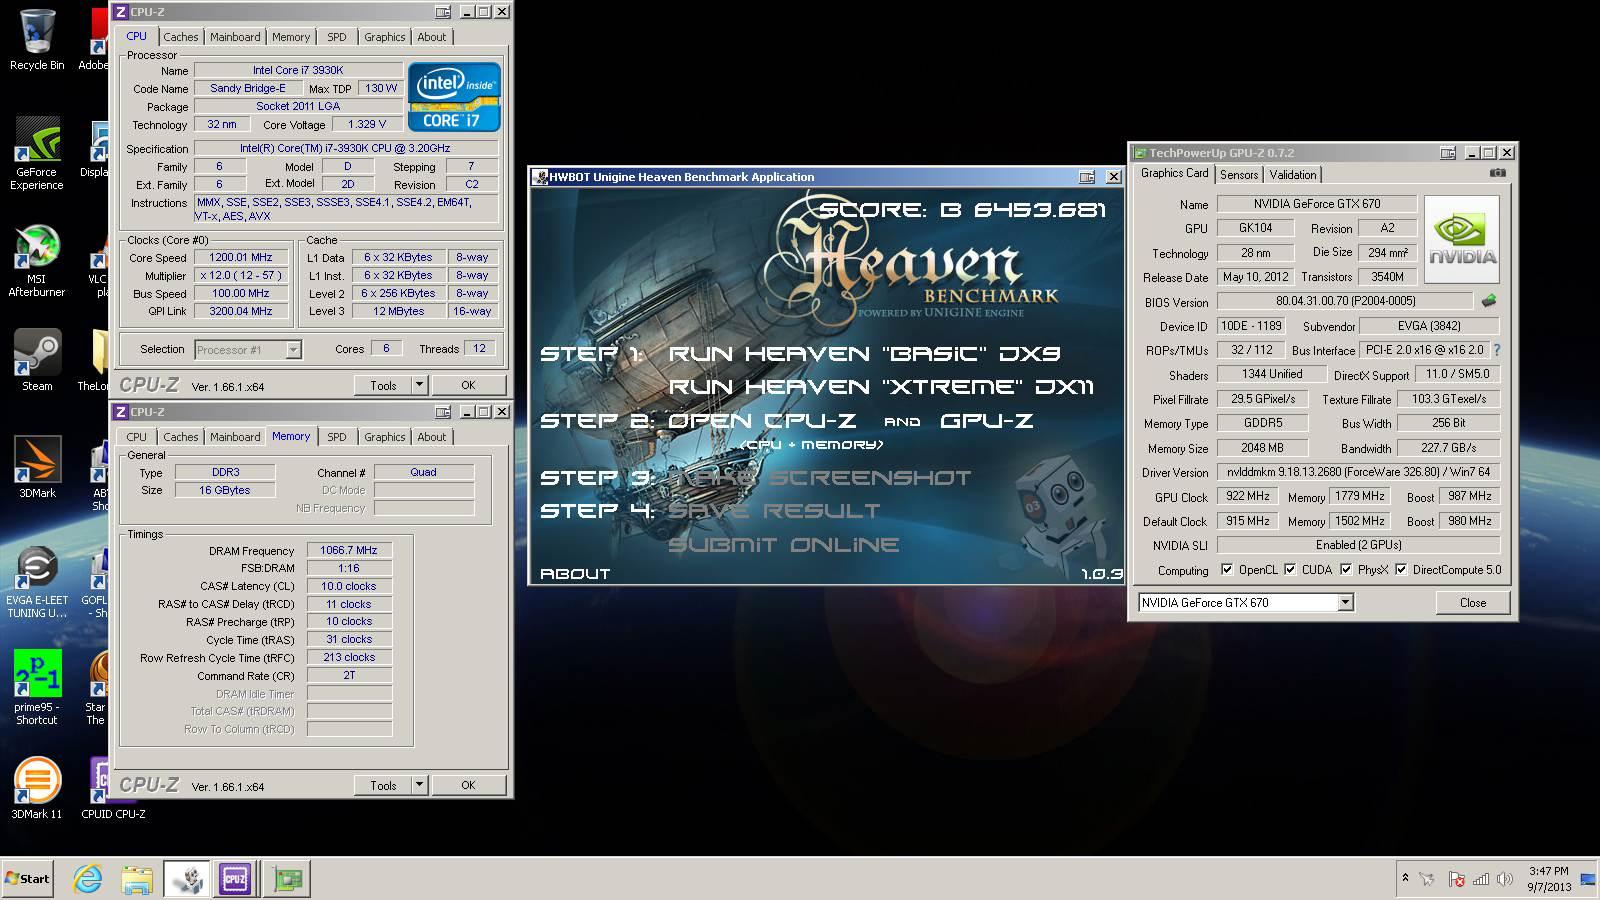The height and width of the screenshot is (900, 1600).
Task: Click the NVIDIA SLI Enabled (2 GPUs) field
Action: 1358,545
